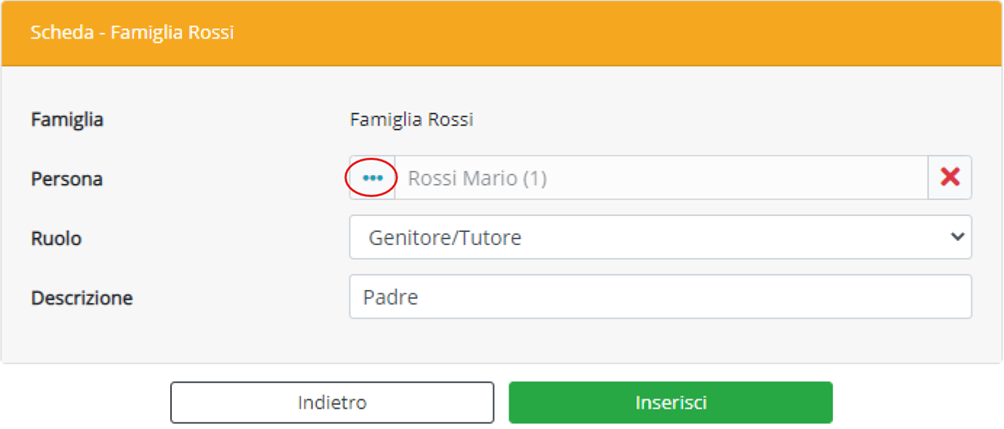
Task: Click the empty orange header bar area
Action: pos(620,32)
